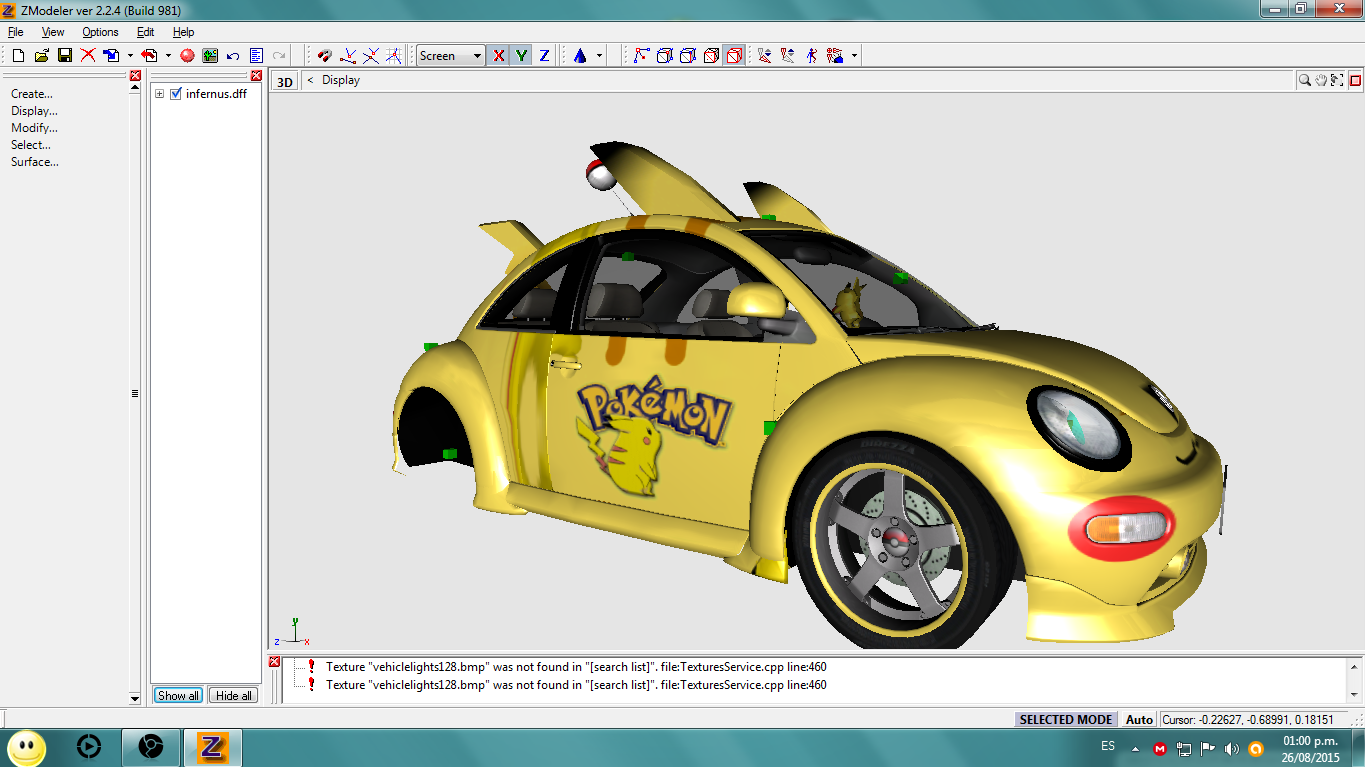
Task: Select the Polygons-level red cube mode icon
Action: click(x=710, y=56)
